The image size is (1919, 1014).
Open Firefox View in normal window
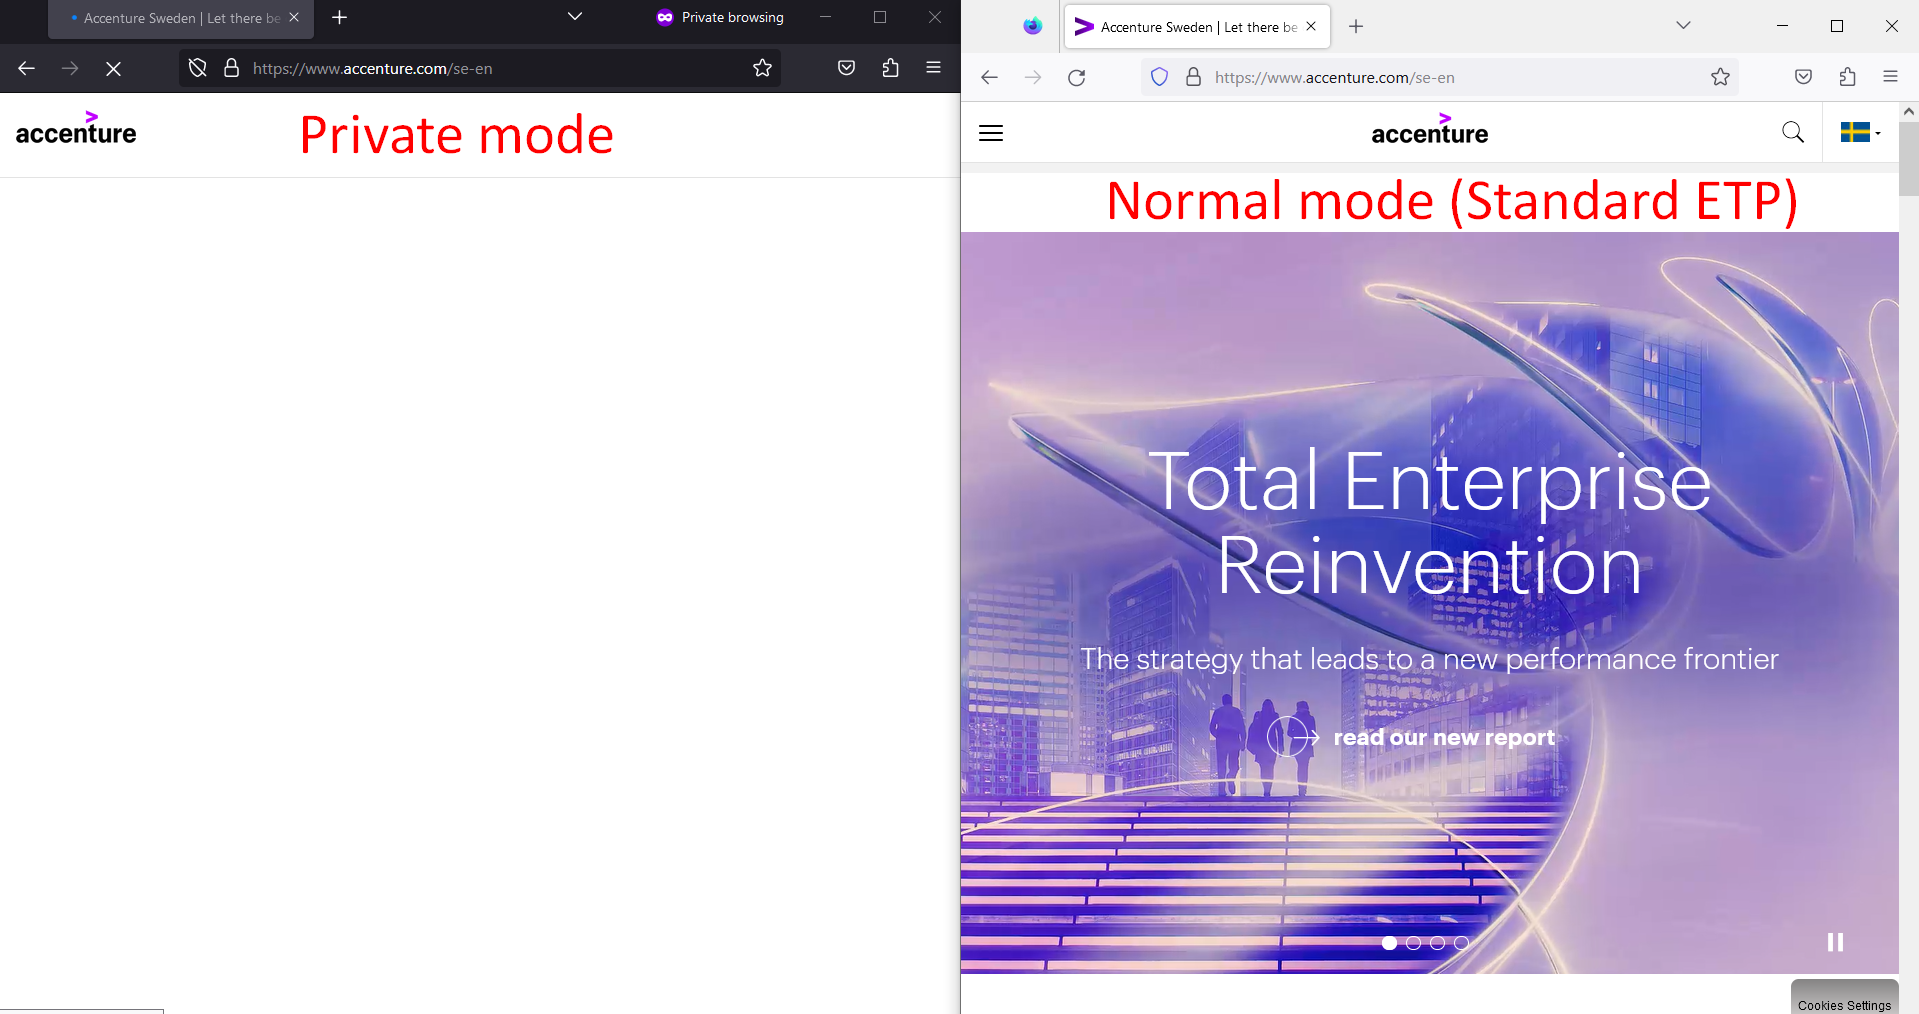point(1032,26)
